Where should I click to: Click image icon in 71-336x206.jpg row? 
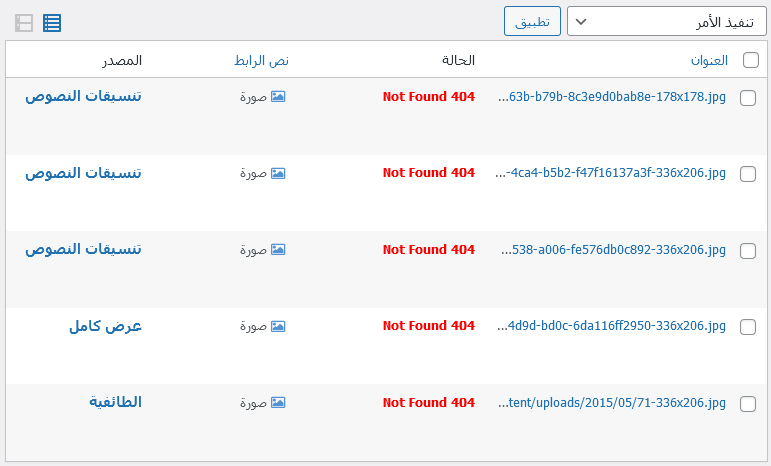click(278, 403)
